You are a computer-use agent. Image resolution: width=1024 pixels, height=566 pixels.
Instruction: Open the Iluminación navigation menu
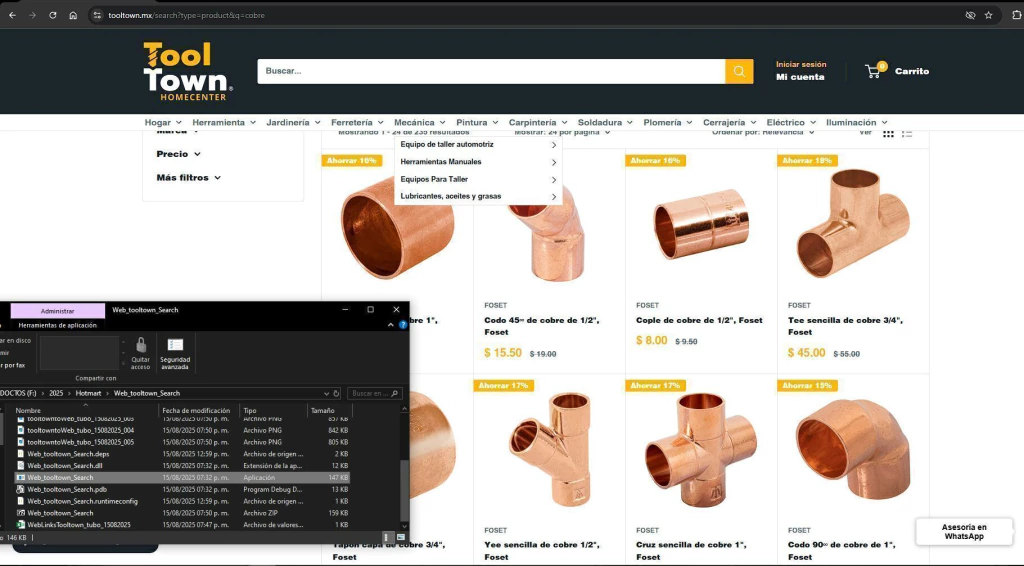coord(857,122)
